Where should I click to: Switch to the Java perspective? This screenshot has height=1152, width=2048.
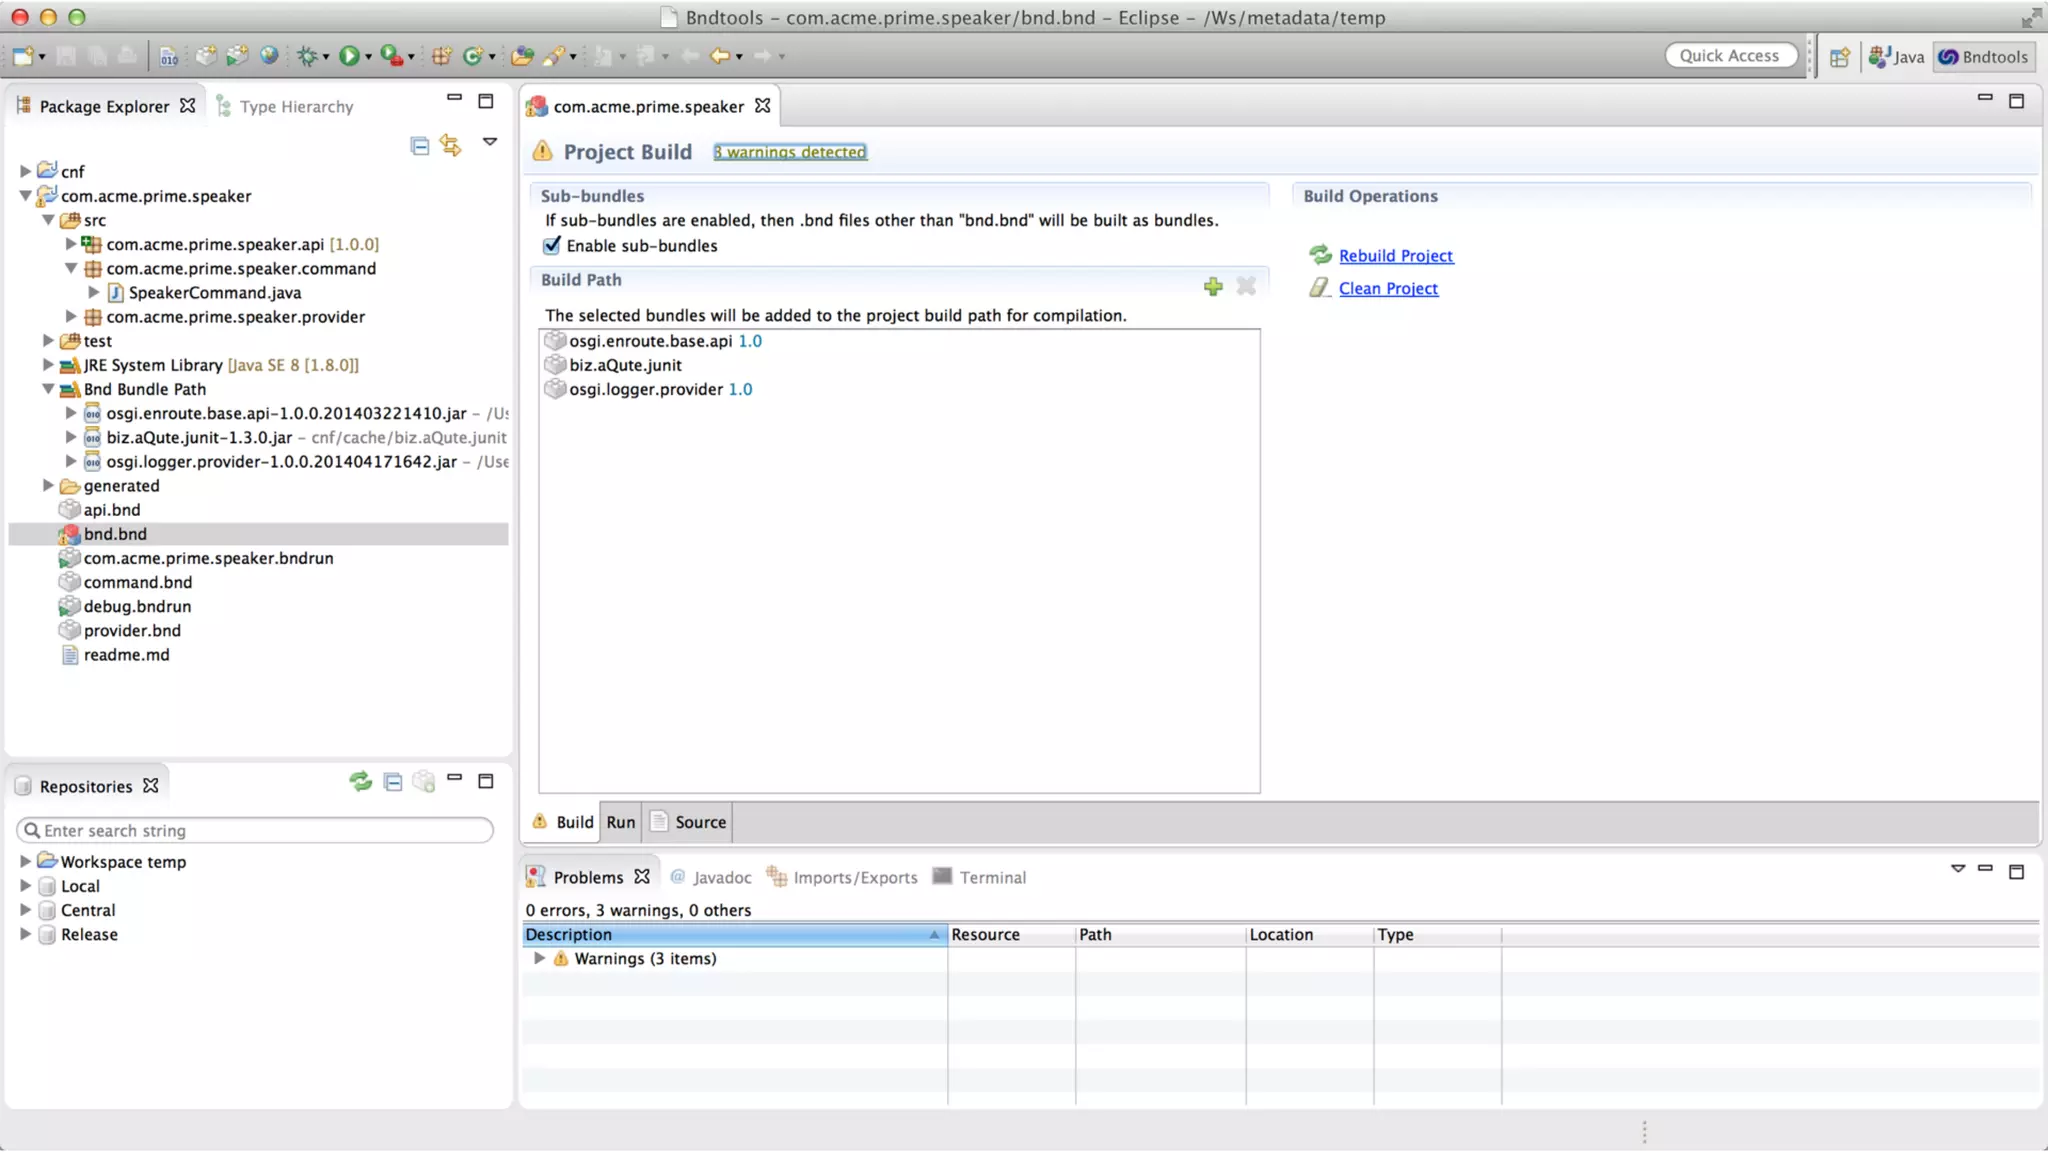(1896, 57)
